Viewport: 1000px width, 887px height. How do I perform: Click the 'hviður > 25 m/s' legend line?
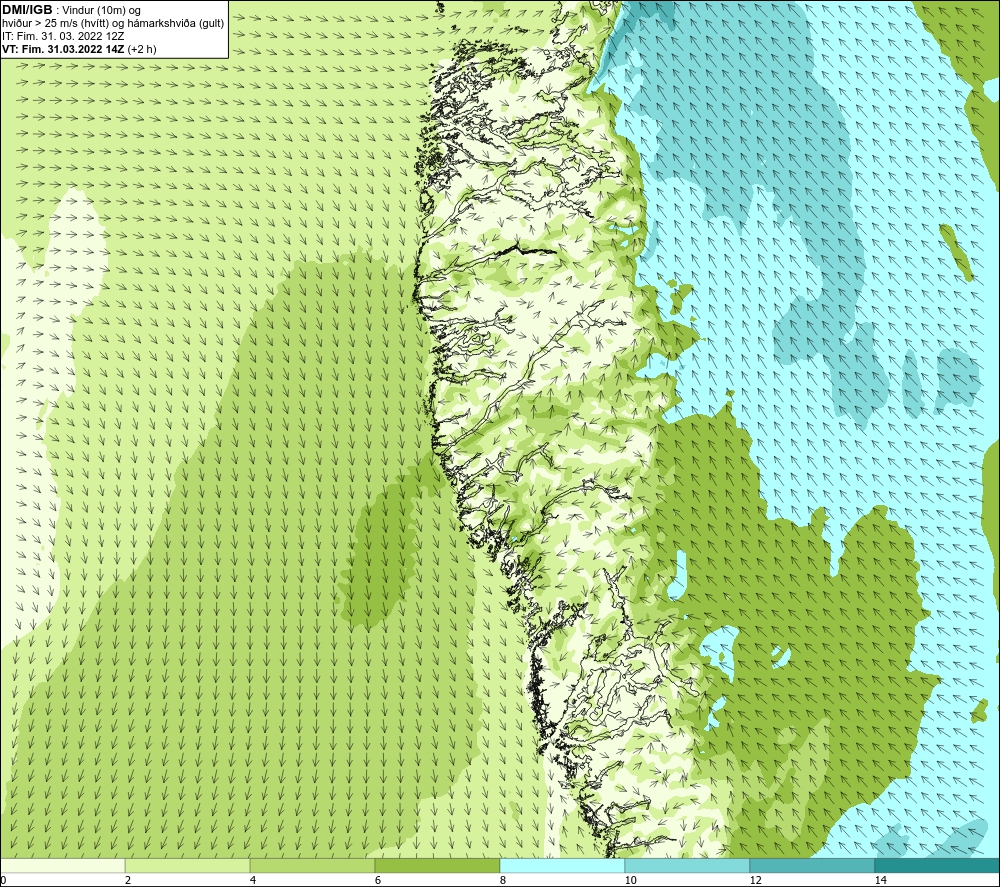[113, 24]
